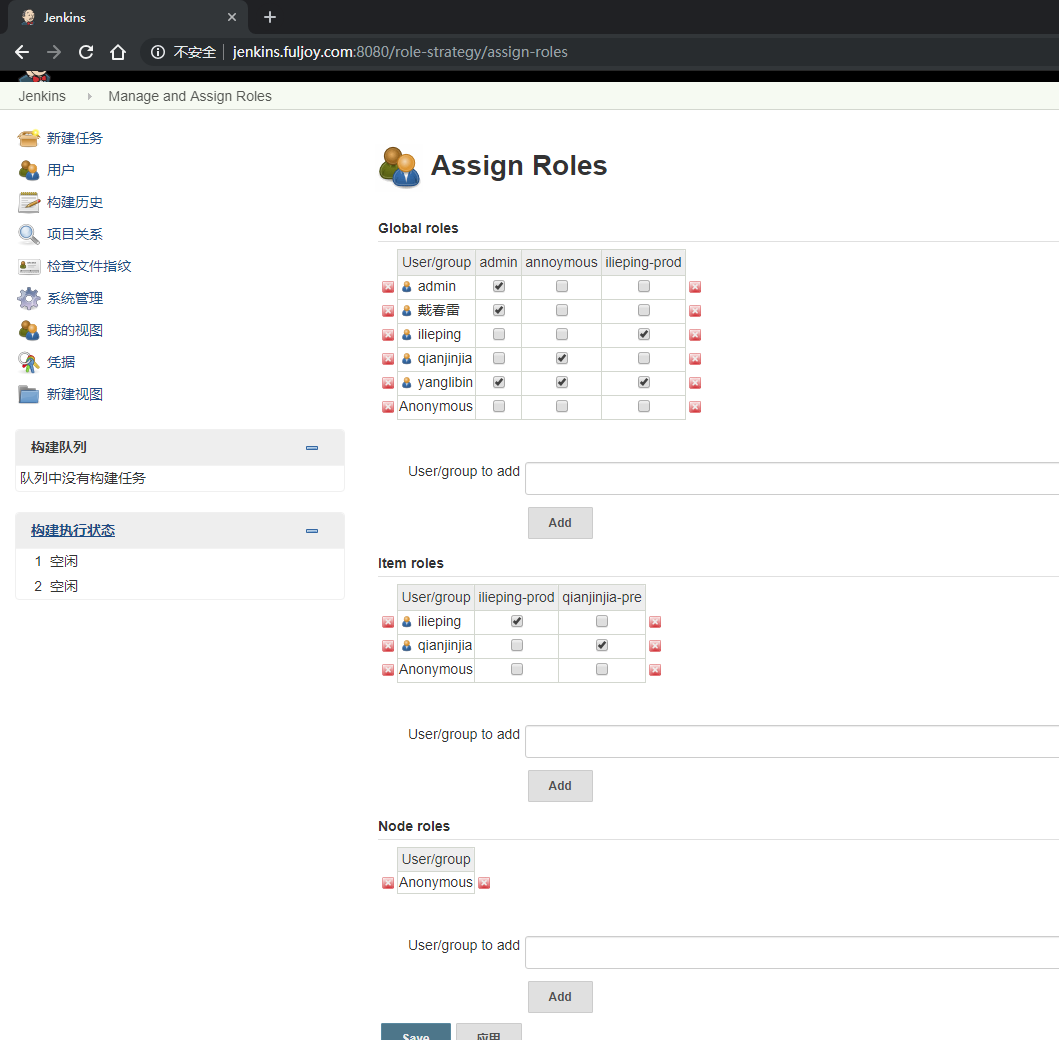
Task: Focus Item roles User/group to add field
Action: (x=792, y=742)
